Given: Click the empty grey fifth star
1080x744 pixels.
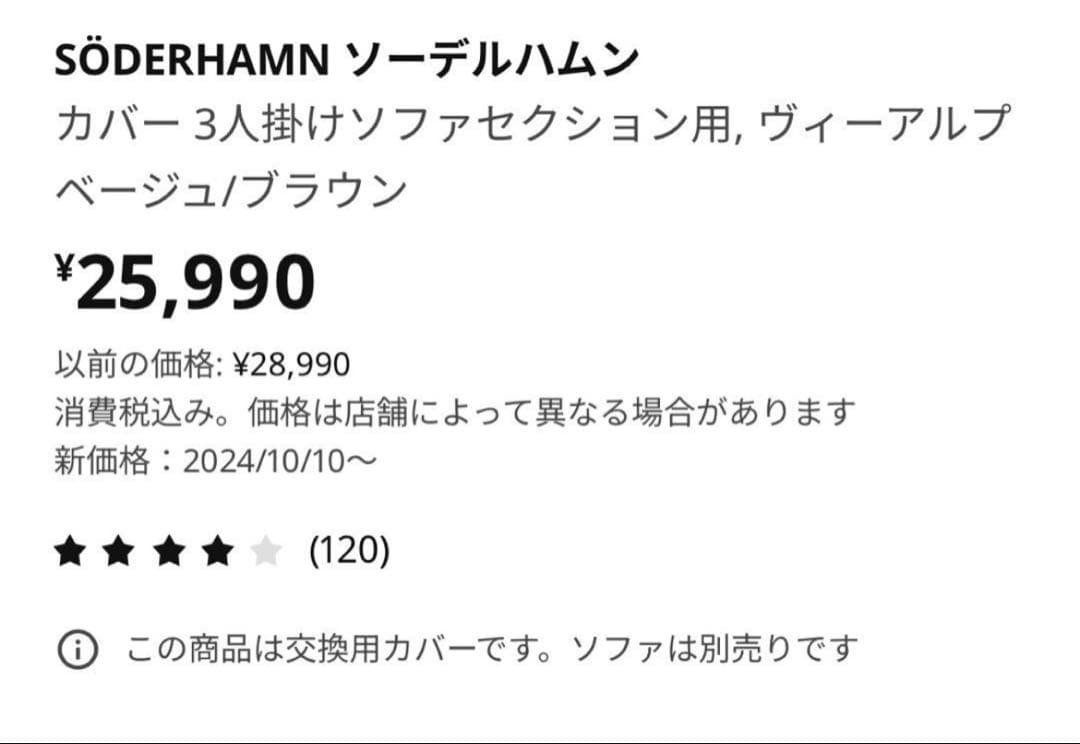Looking at the screenshot, I should (265, 551).
